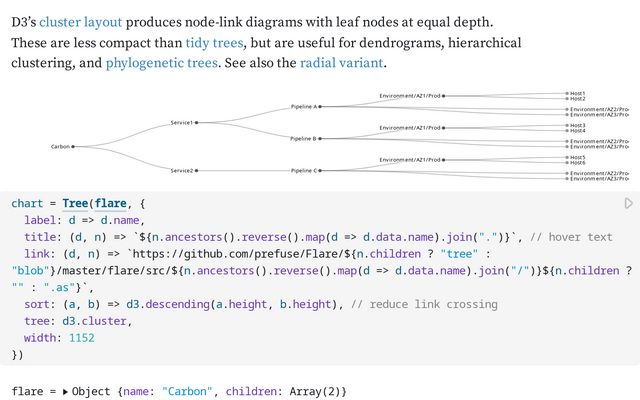
Task: Click the "d3.descending" call in code
Action: [x=168, y=304]
